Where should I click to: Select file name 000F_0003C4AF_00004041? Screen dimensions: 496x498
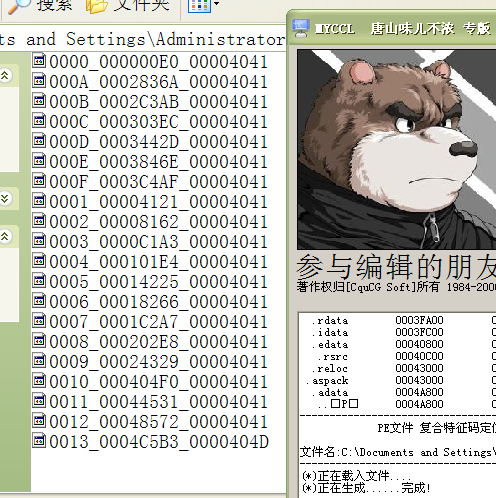click(158, 182)
